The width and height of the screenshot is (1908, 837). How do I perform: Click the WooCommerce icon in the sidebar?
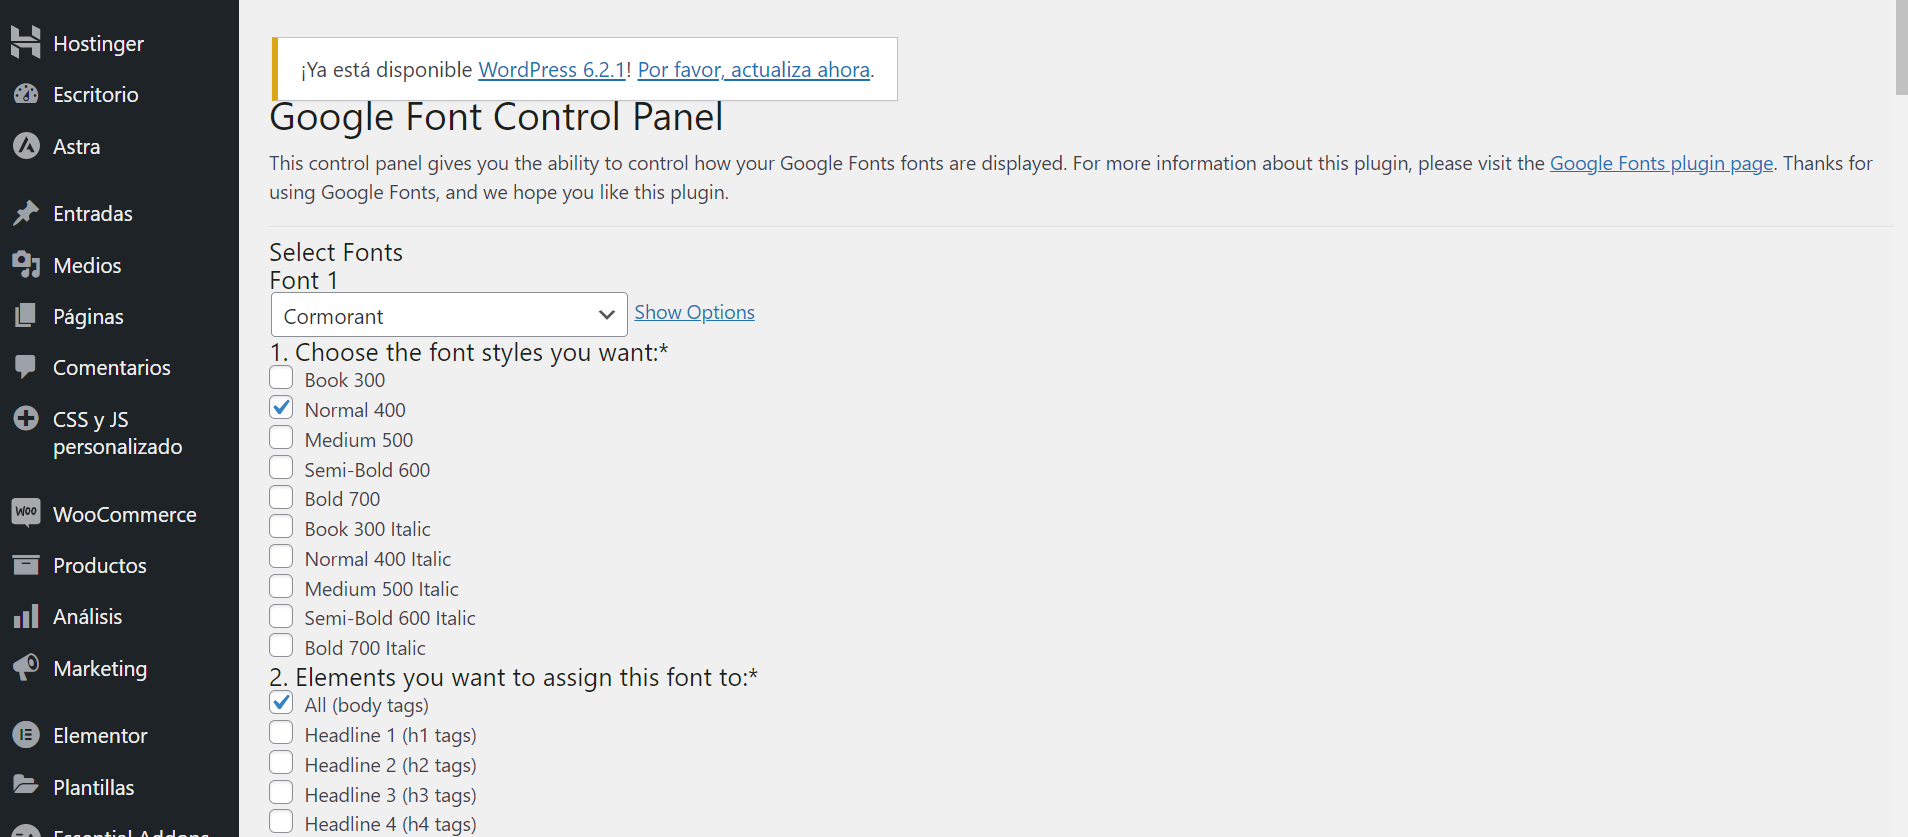click(27, 513)
